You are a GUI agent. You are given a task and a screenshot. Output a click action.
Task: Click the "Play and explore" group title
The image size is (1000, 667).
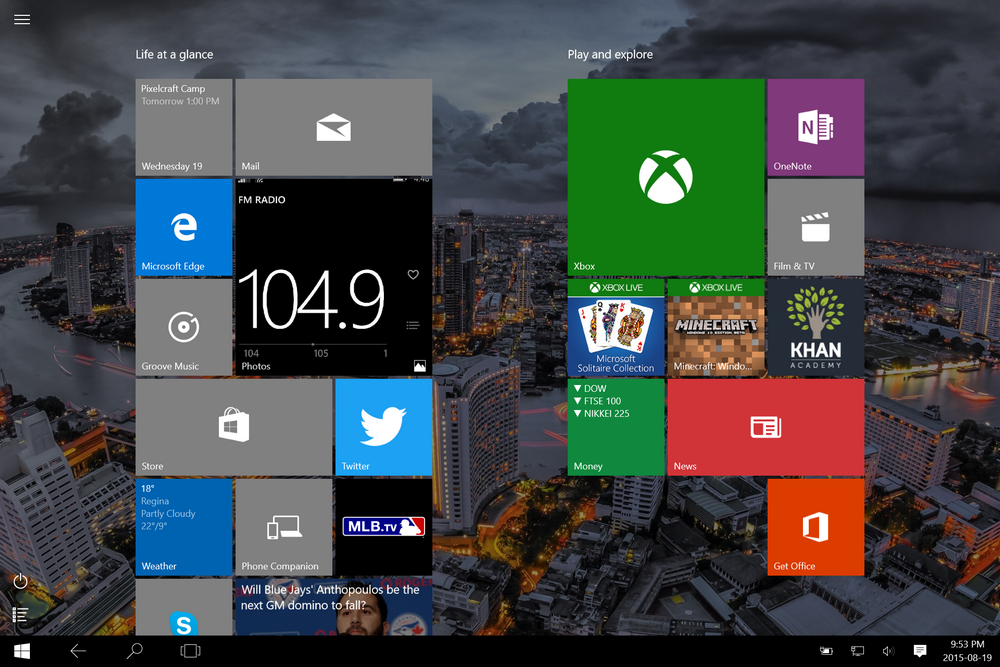point(610,55)
